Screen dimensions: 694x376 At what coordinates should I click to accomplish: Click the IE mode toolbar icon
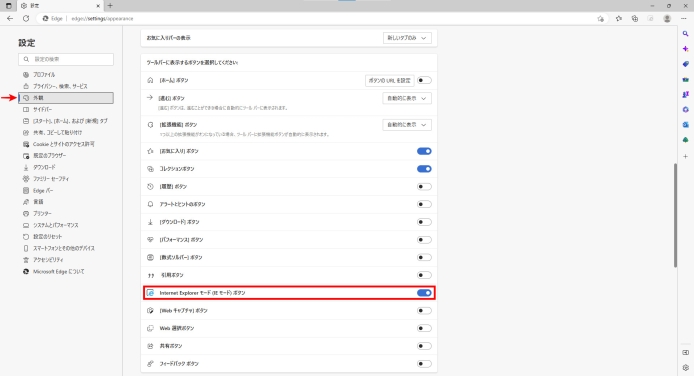(651, 19)
